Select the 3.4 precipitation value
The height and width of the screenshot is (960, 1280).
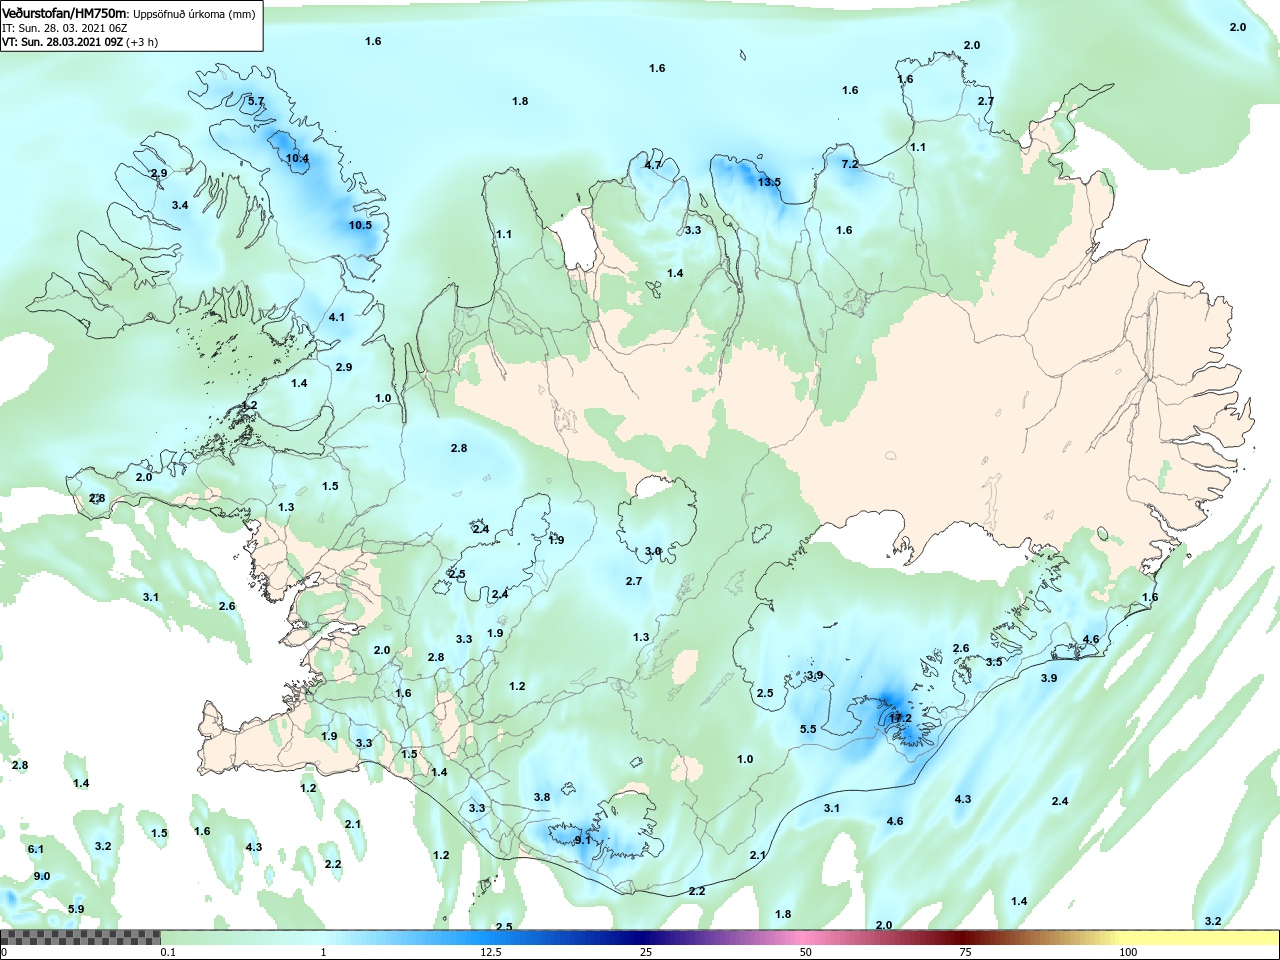coord(180,205)
